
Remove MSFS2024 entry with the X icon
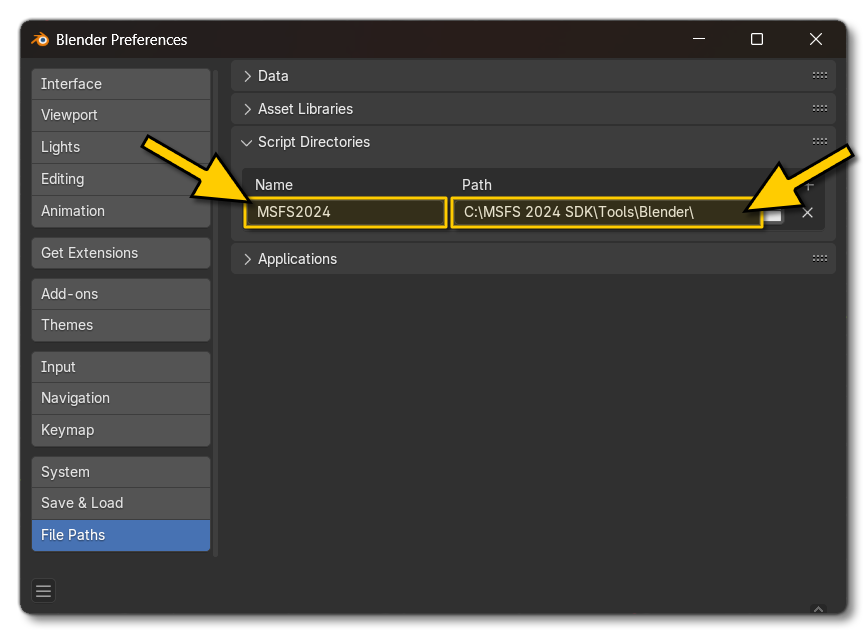(806, 213)
